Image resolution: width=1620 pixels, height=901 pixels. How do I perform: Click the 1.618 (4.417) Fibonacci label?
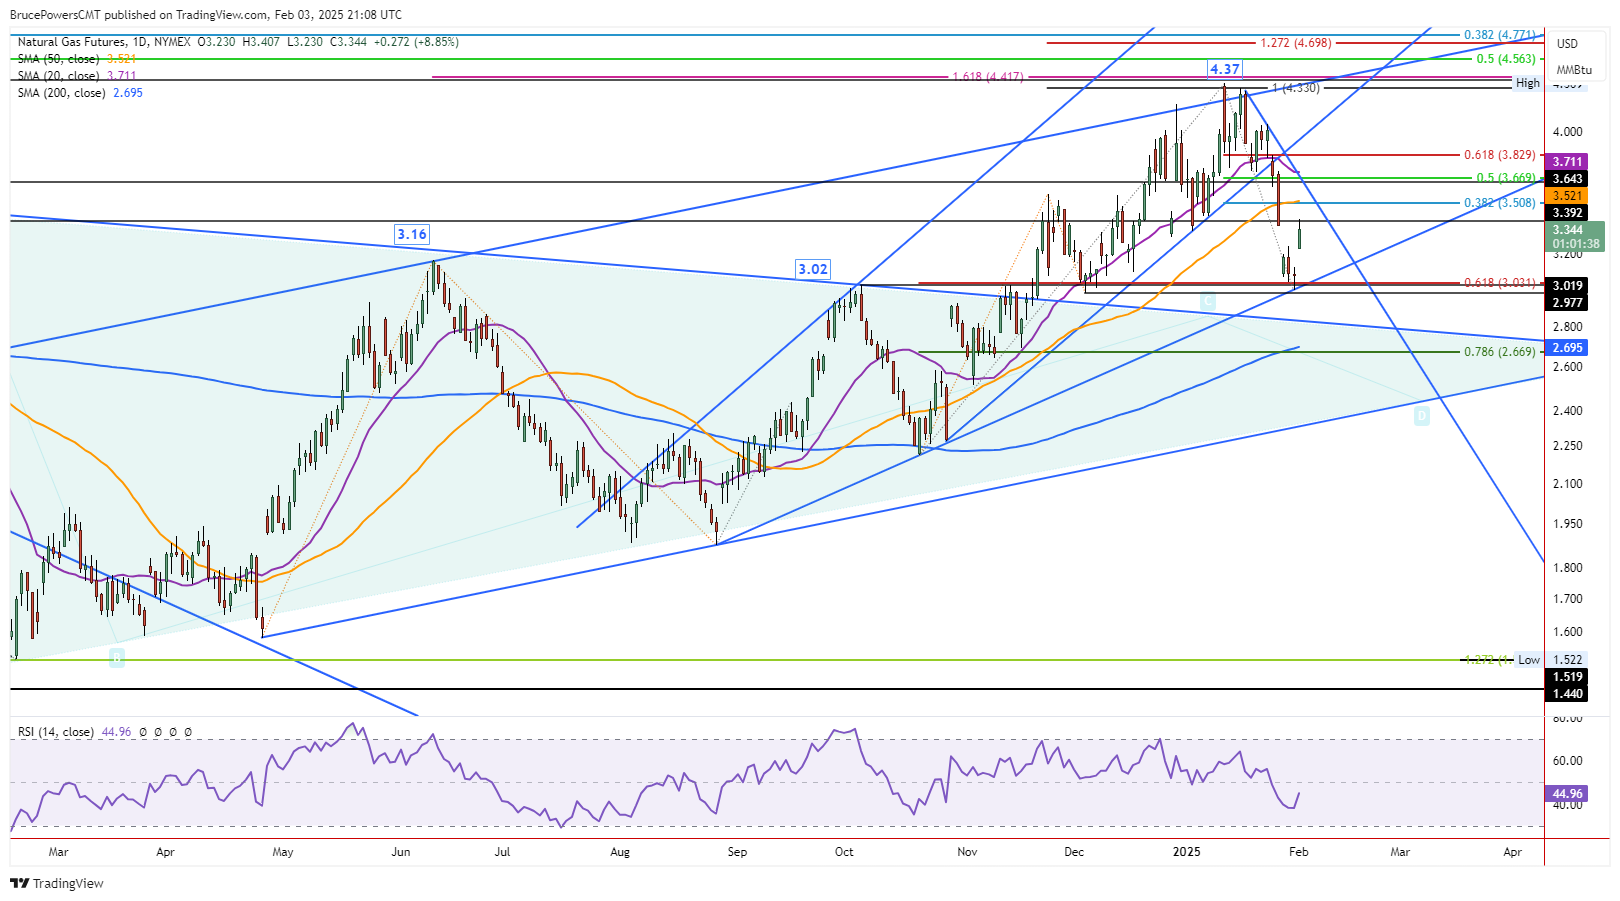[988, 77]
